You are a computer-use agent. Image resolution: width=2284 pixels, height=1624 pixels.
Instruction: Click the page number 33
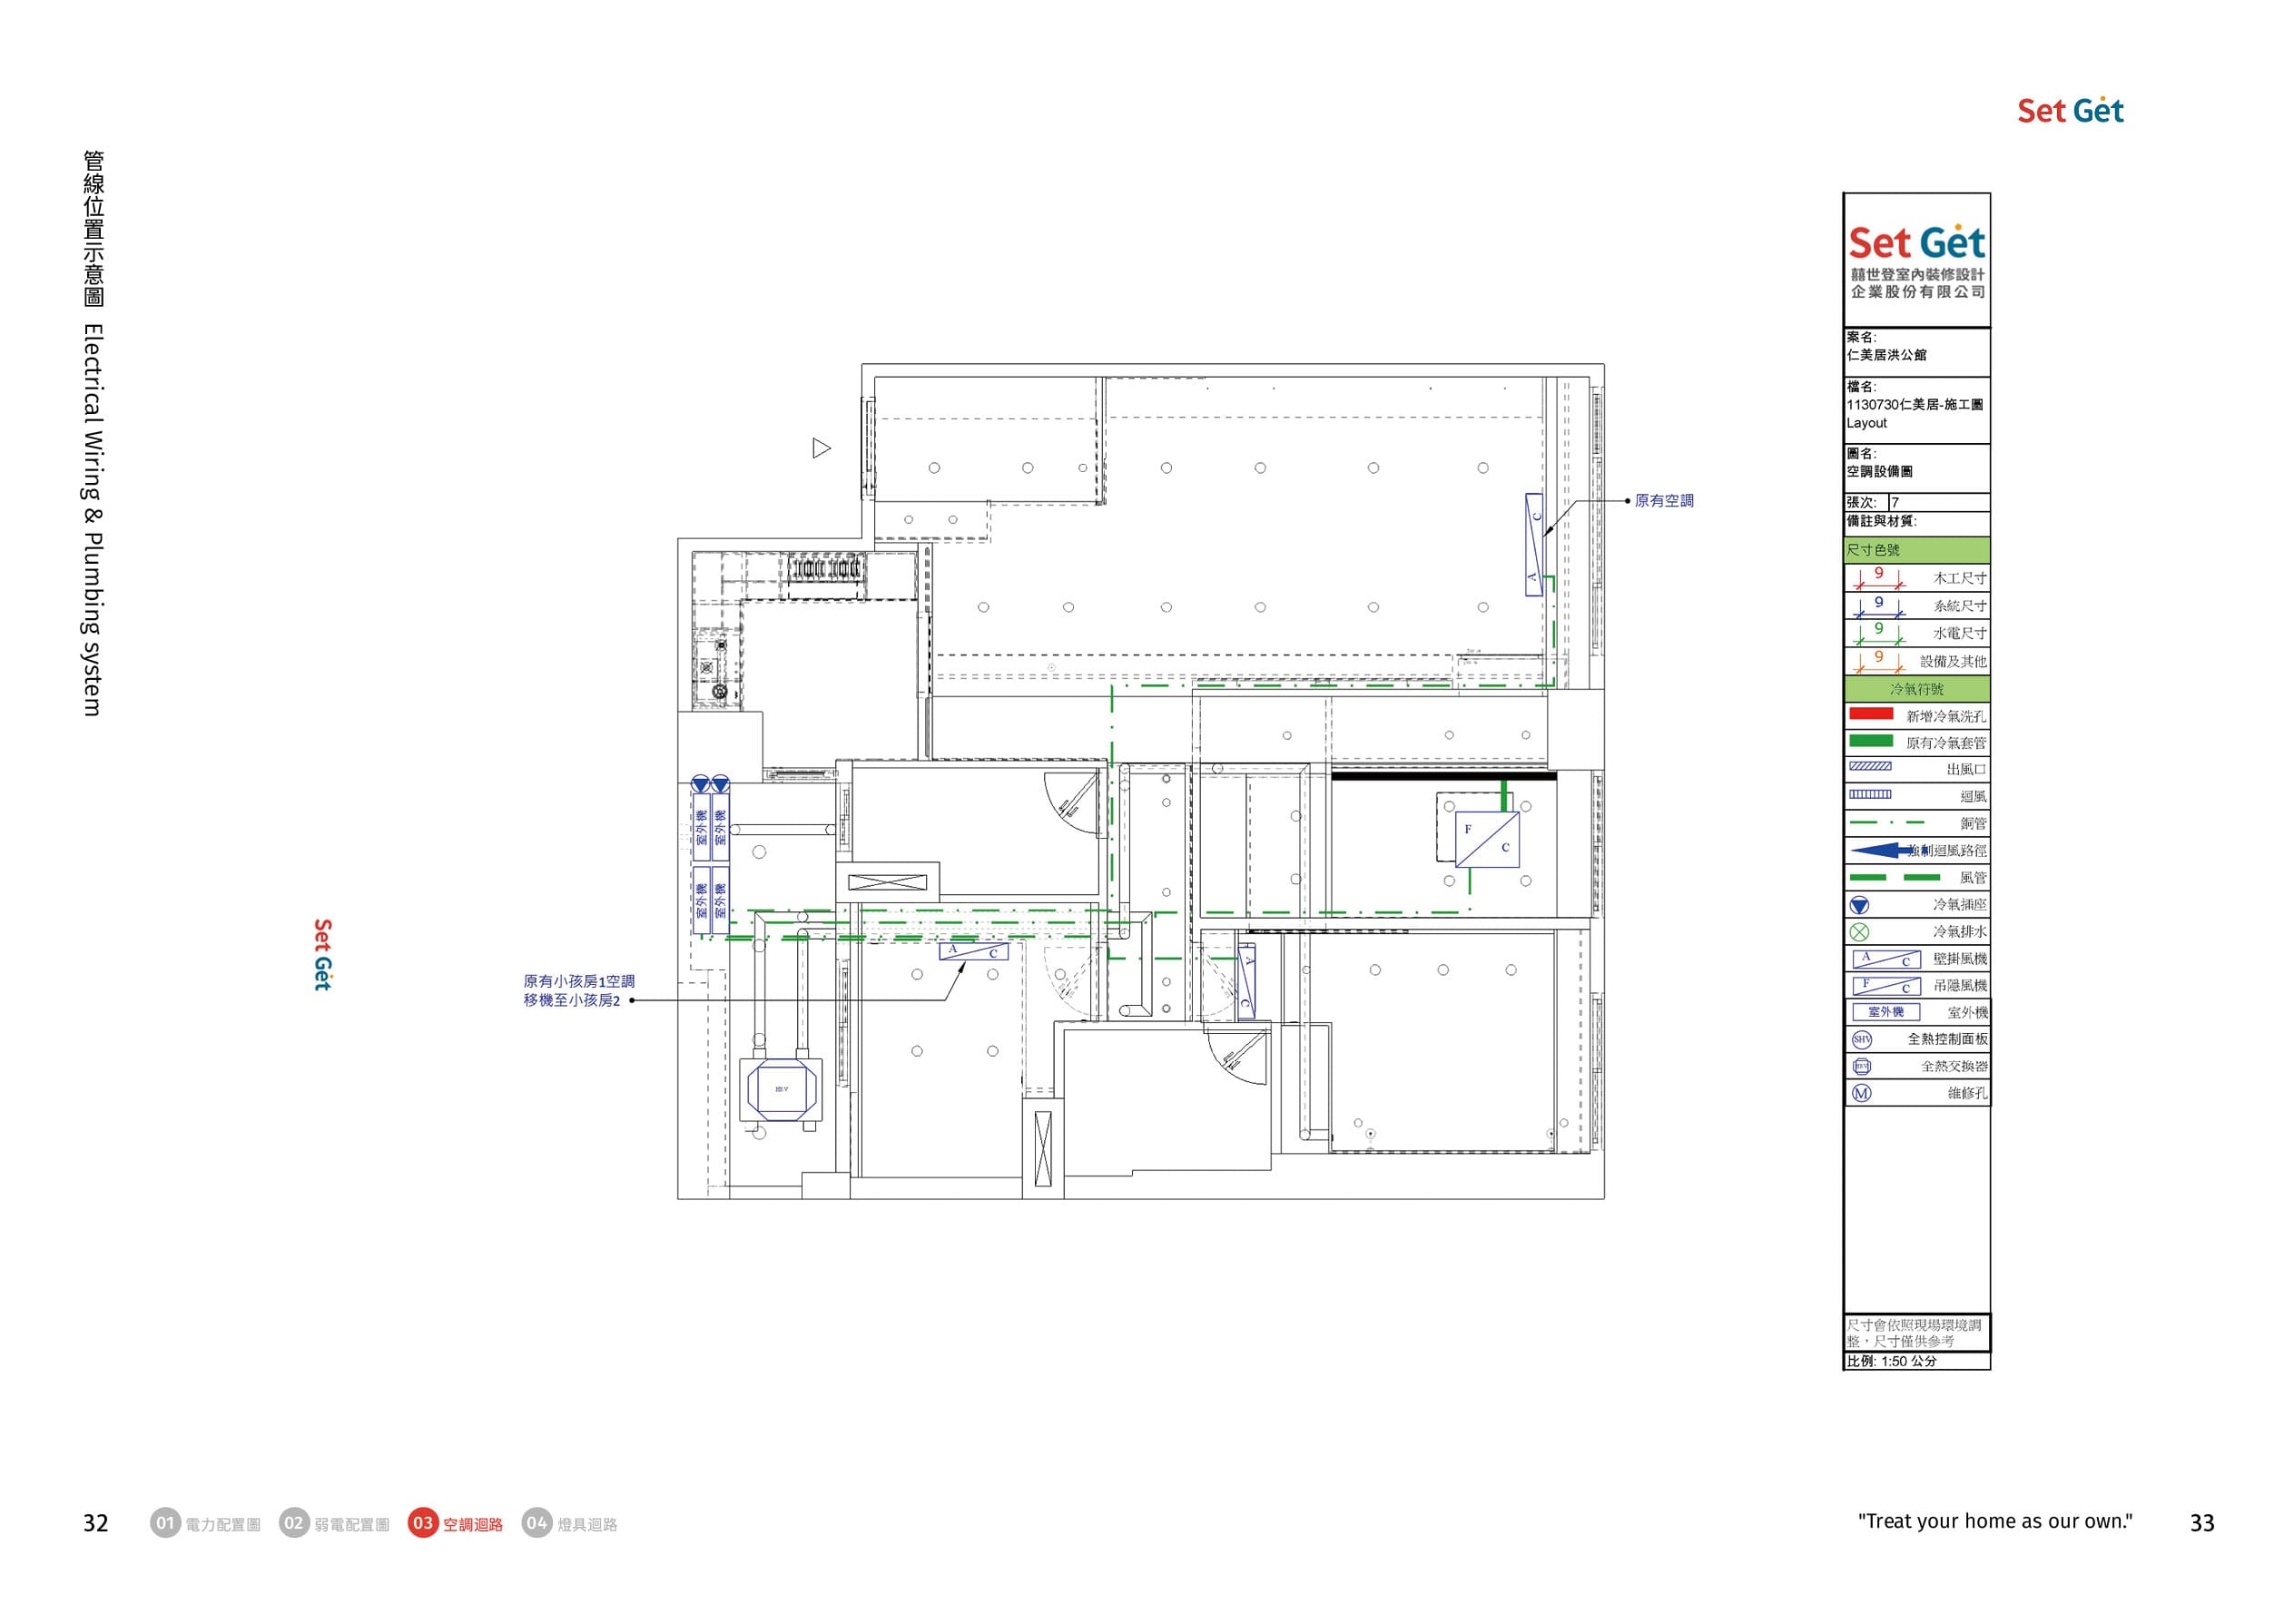click(2201, 1523)
